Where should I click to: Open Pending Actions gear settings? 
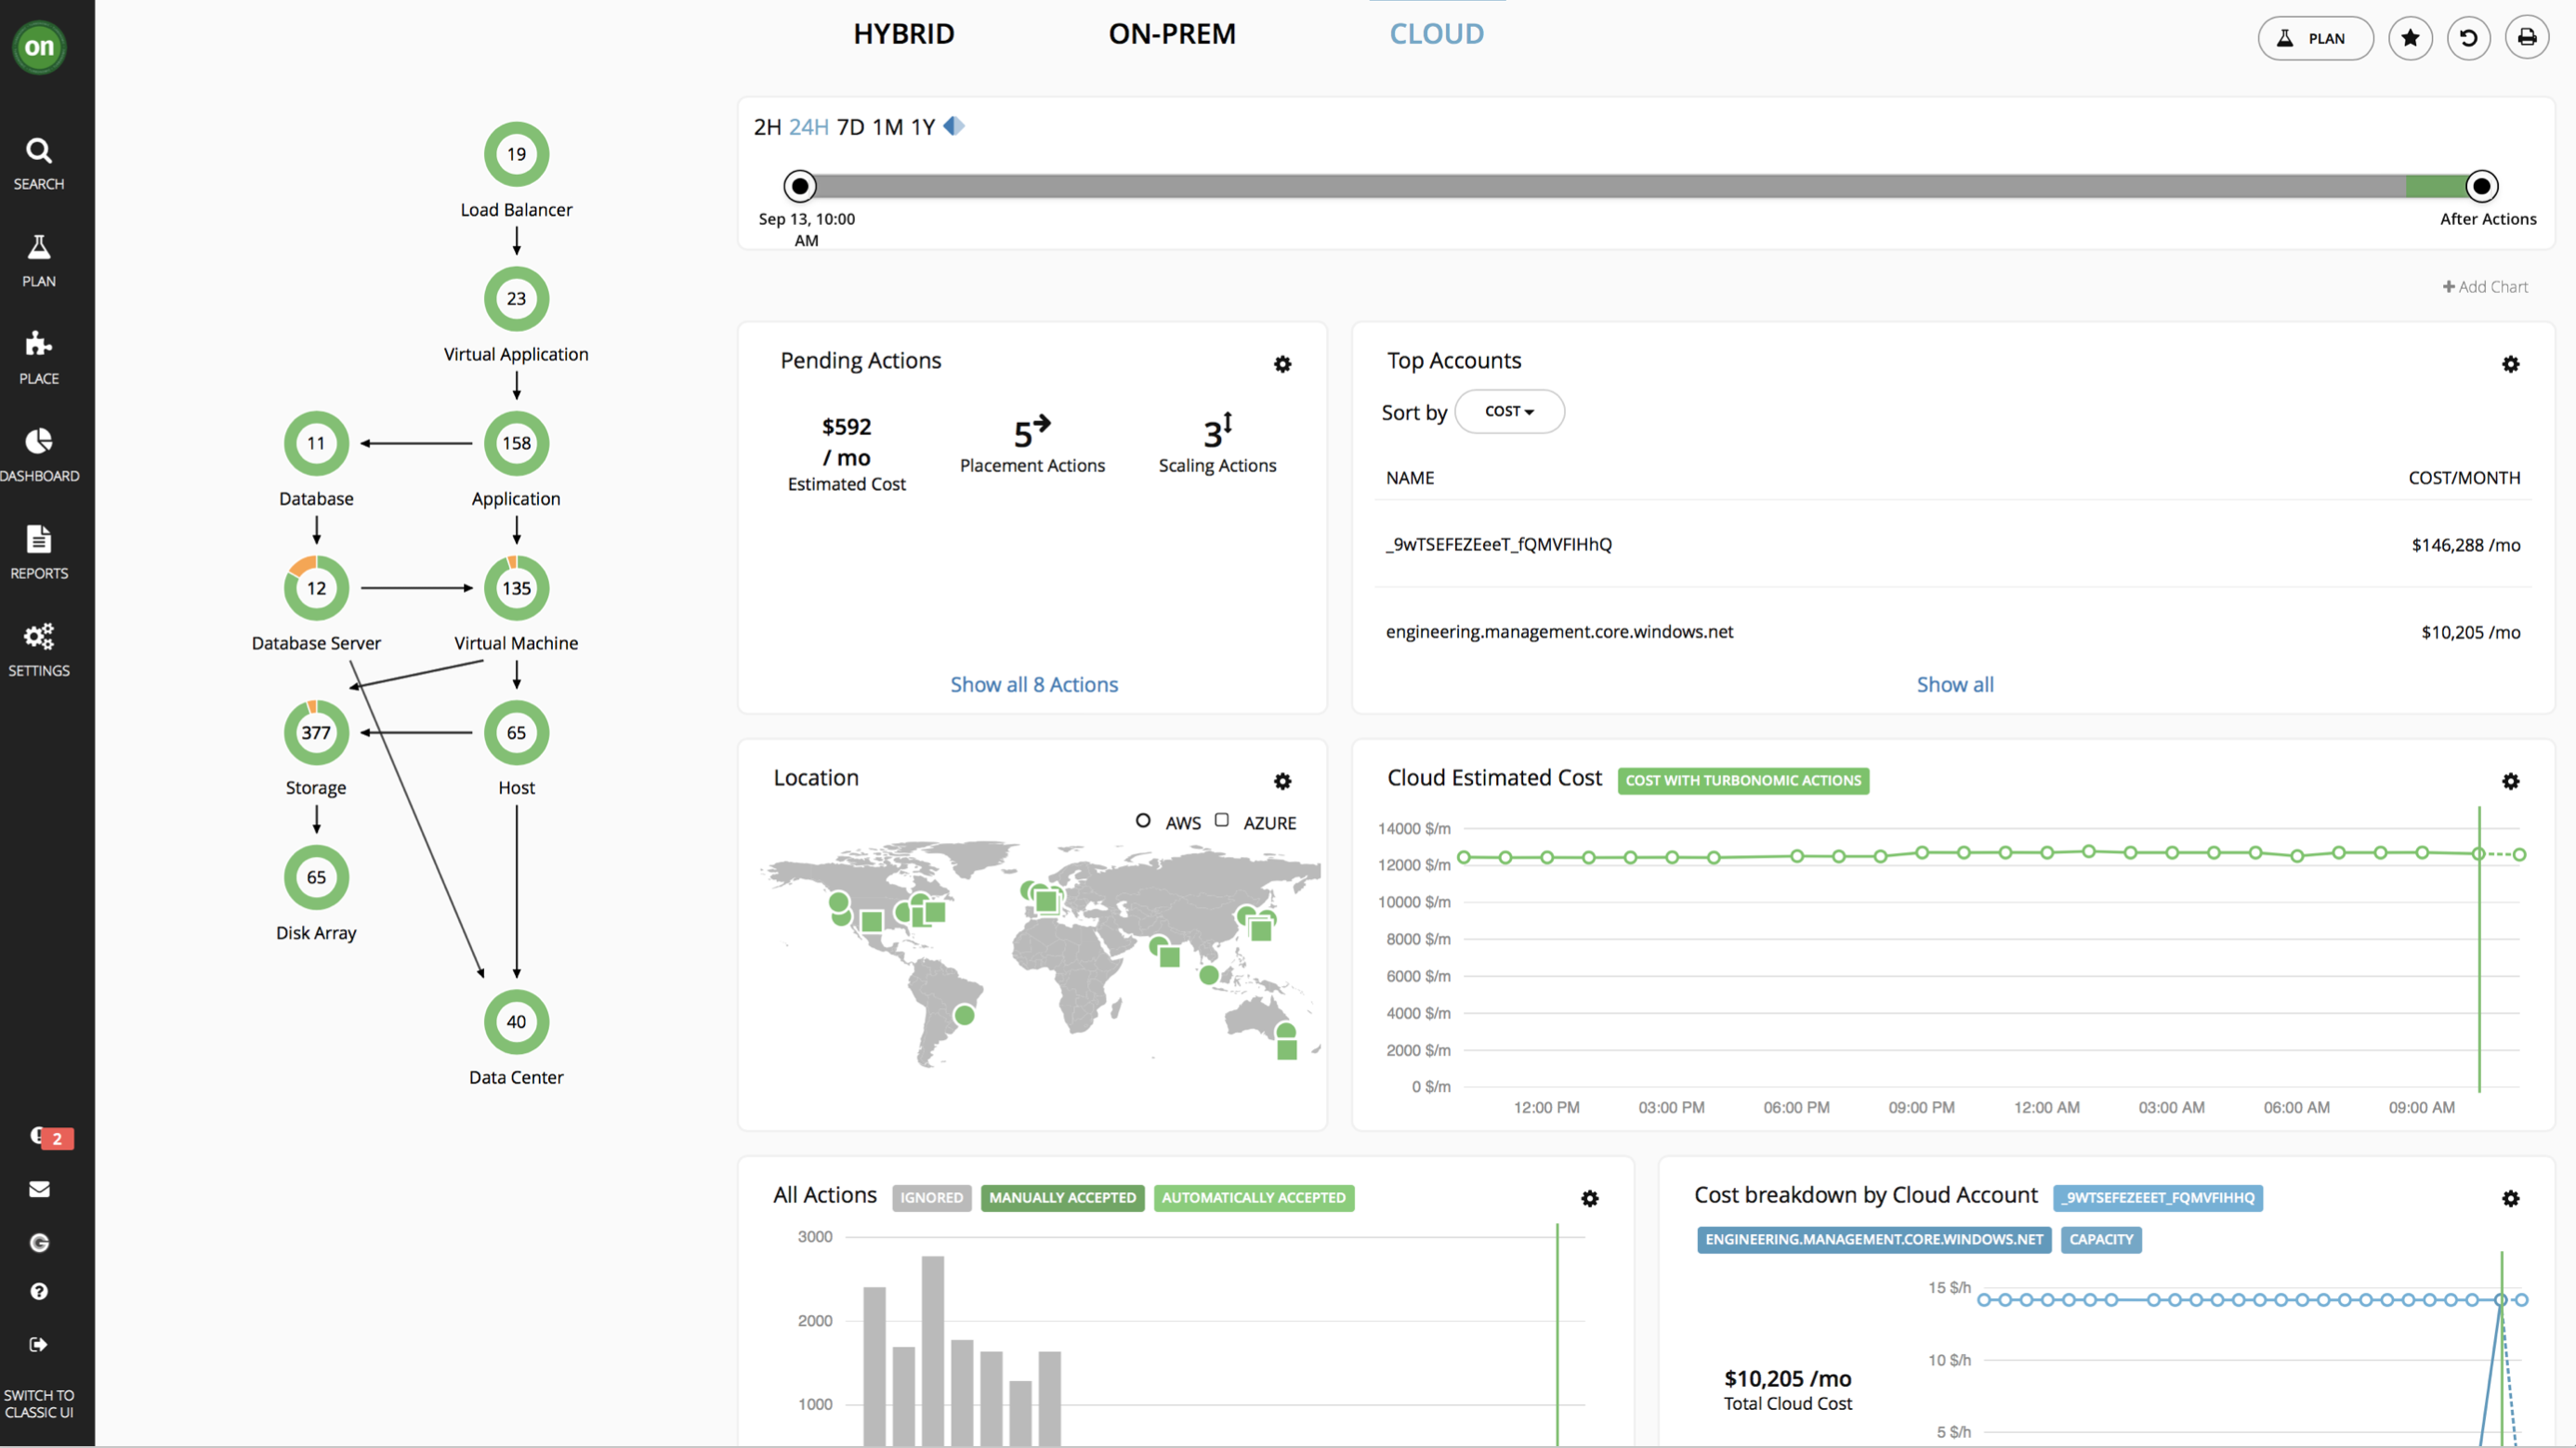tap(1282, 364)
